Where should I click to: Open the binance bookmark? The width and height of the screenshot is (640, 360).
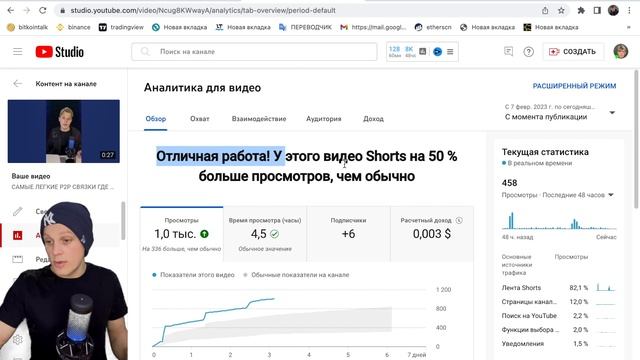[x=73, y=27]
